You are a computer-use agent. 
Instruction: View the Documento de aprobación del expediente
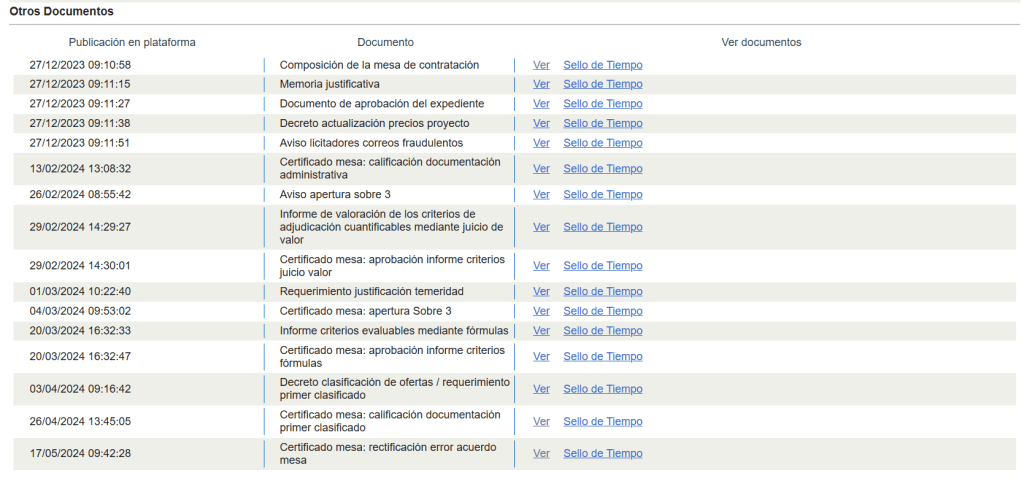click(x=541, y=104)
